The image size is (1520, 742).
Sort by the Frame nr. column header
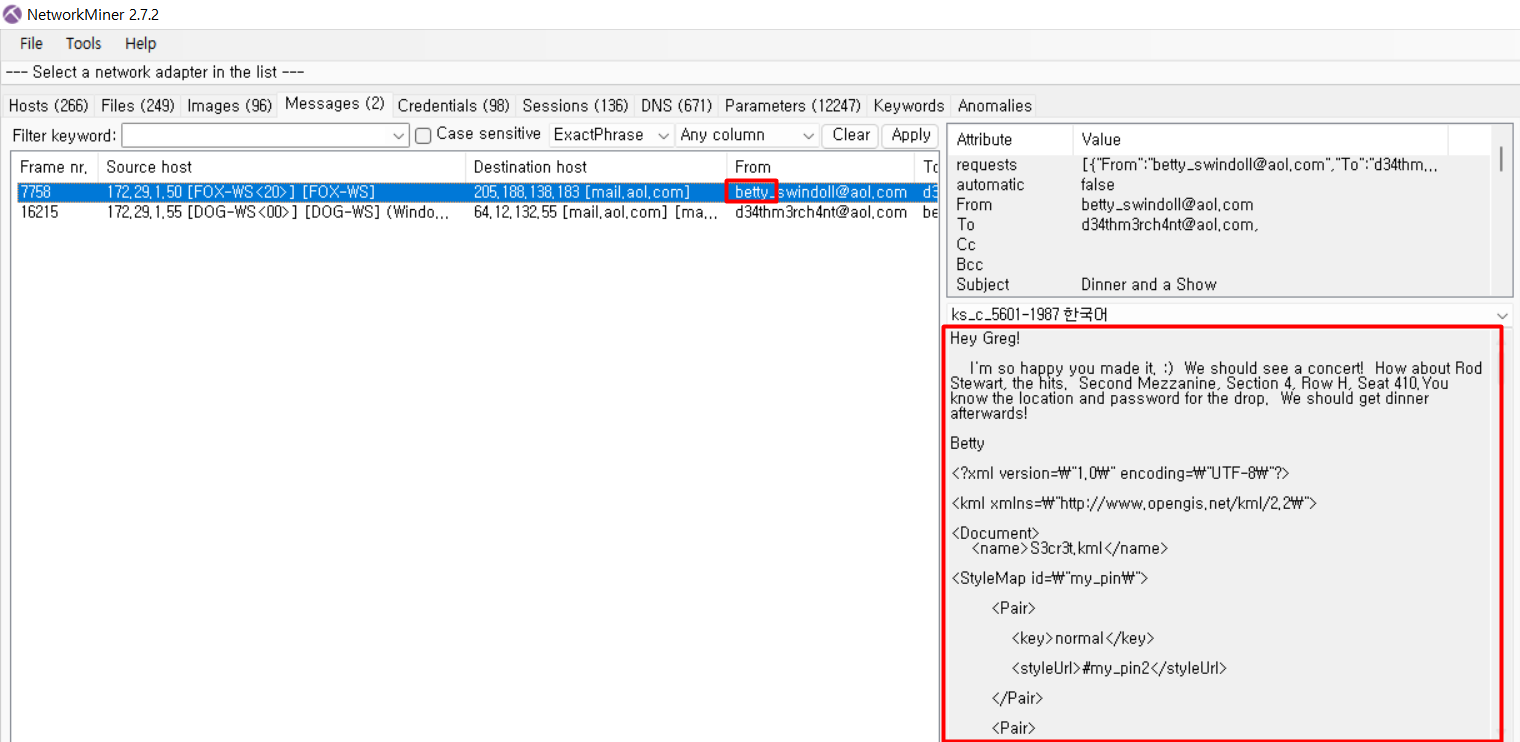(x=54, y=167)
